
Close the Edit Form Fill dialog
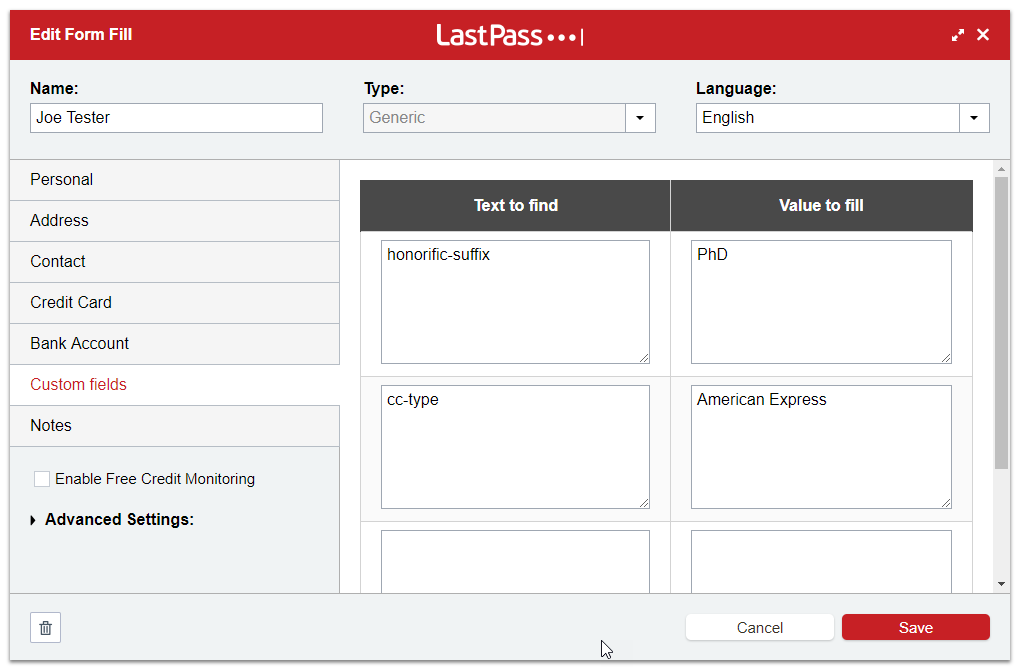coord(983,35)
